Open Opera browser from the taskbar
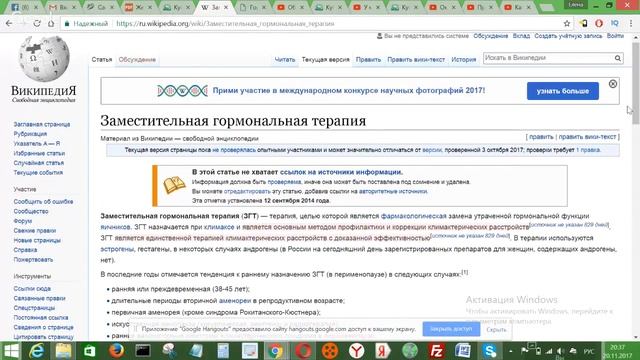The height and width of the screenshot is (360, 640). 303,351
